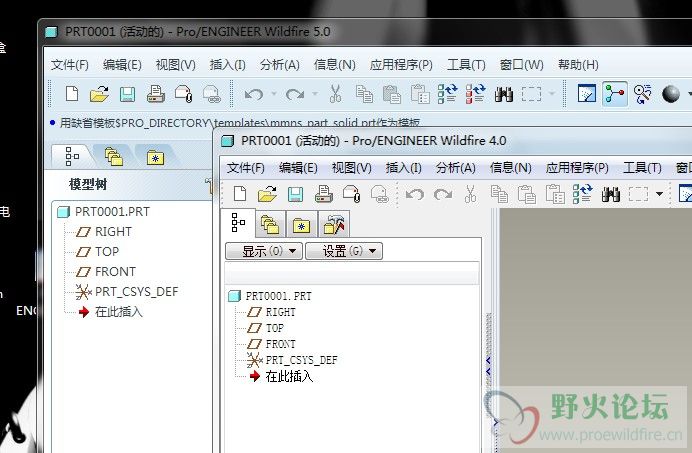Open 插入(I) menu in Wildfire 4.0

click(x=404, y=168)
